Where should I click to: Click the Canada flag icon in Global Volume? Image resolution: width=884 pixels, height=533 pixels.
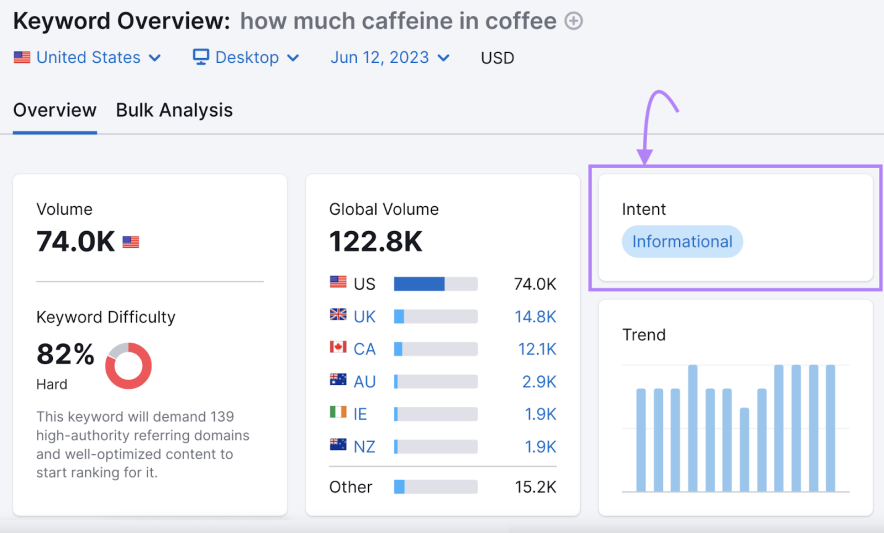coord(338,348)
